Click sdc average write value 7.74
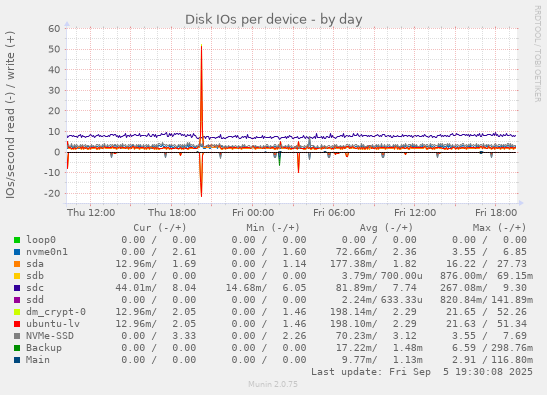The image size is (547, 395). 404,288
